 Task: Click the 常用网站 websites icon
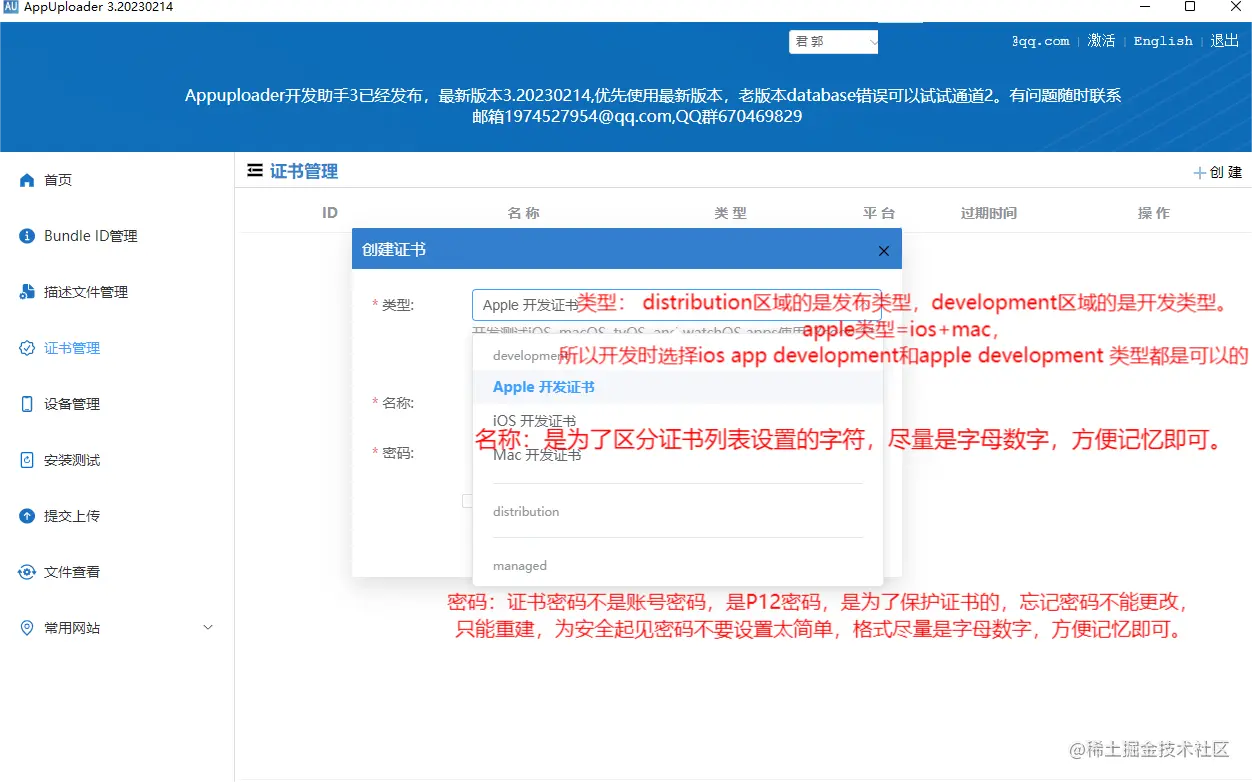[x=26, y=627]
